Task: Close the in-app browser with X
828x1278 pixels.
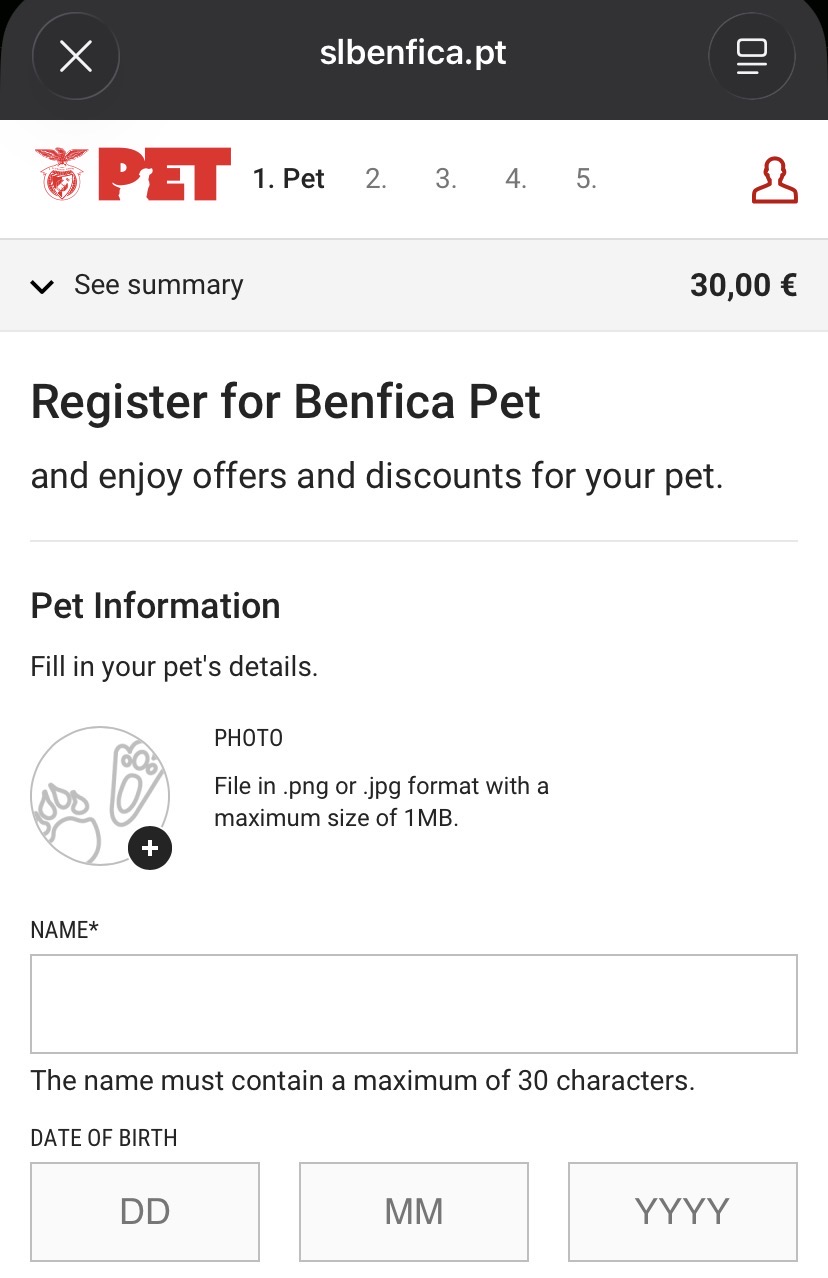Action: tap(76, 57)
